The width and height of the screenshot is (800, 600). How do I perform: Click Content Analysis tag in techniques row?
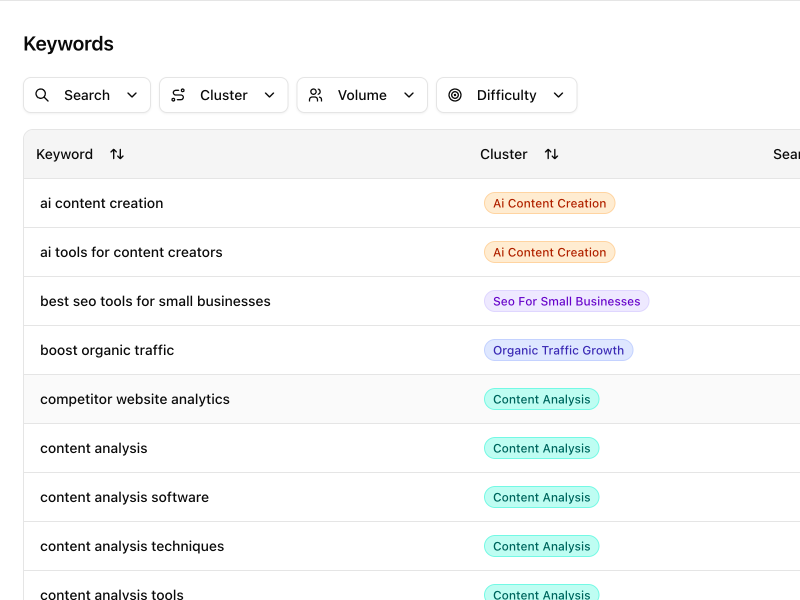tap(541, 546)
